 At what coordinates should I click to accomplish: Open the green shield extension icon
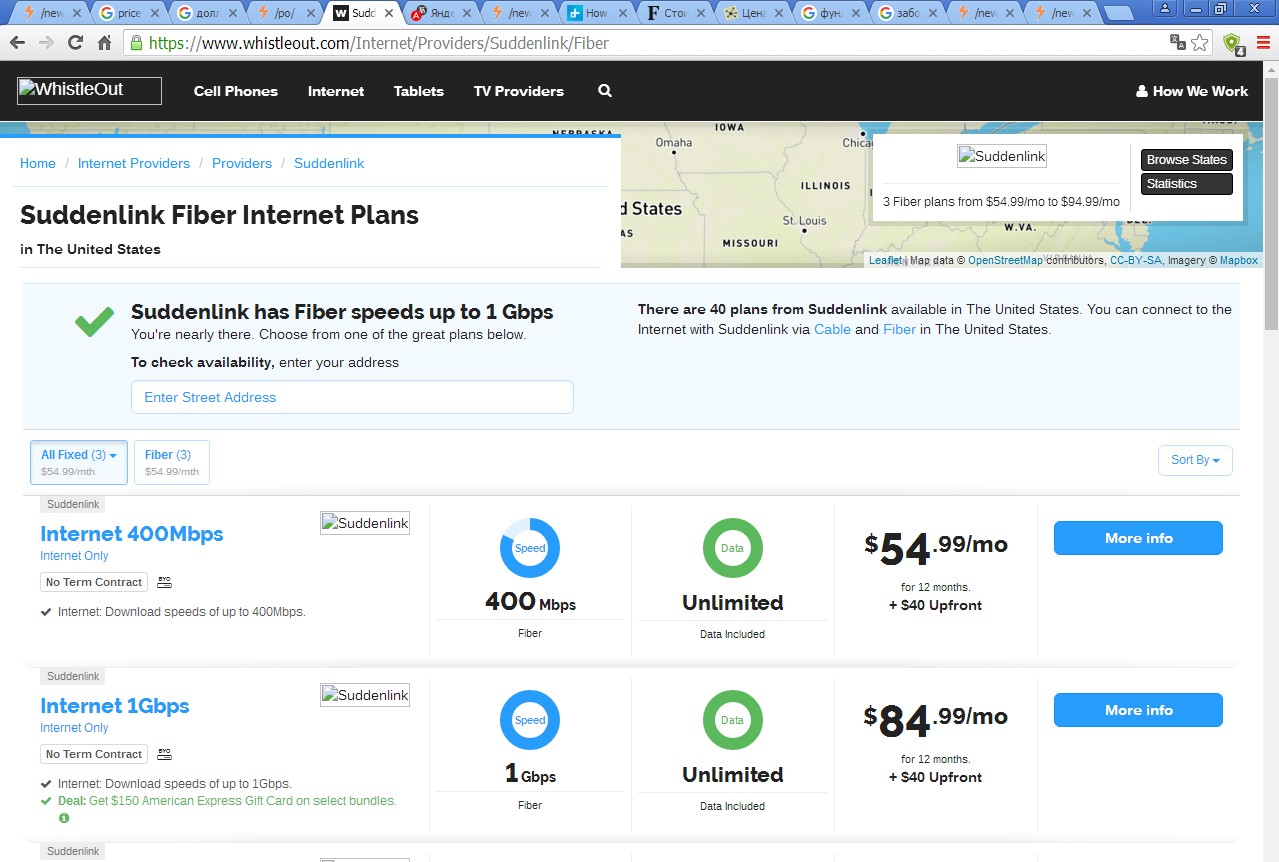click(x=1231, y=43)
